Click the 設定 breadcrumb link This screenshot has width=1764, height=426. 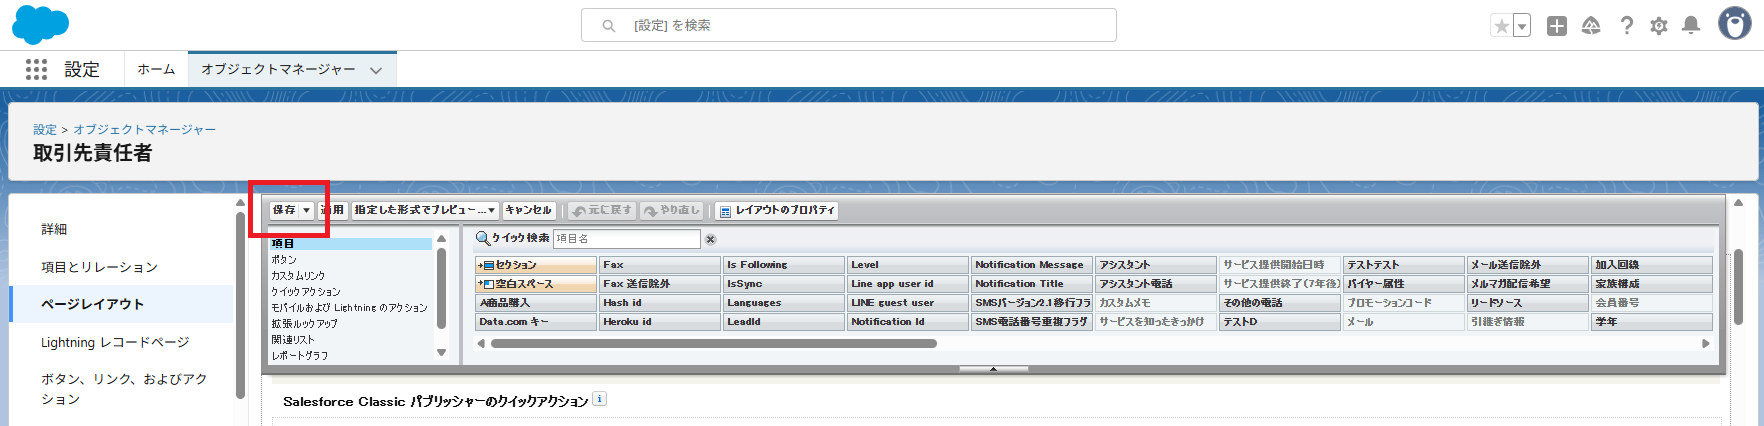tap(44, 129)
